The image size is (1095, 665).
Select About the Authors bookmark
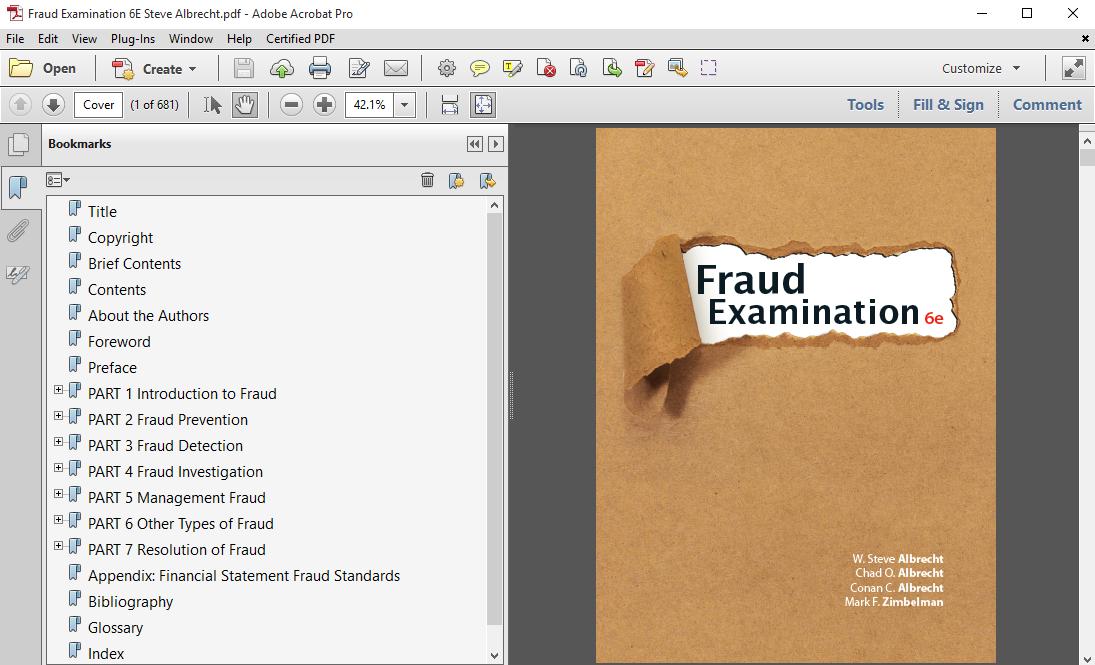click(x=148, y=316)
